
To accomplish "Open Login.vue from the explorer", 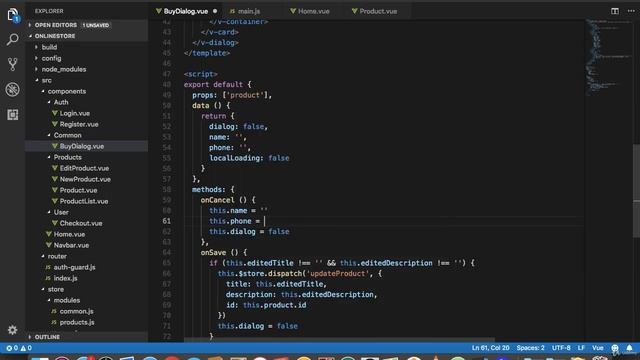I will pyautogui.click(x=87, y=113).
